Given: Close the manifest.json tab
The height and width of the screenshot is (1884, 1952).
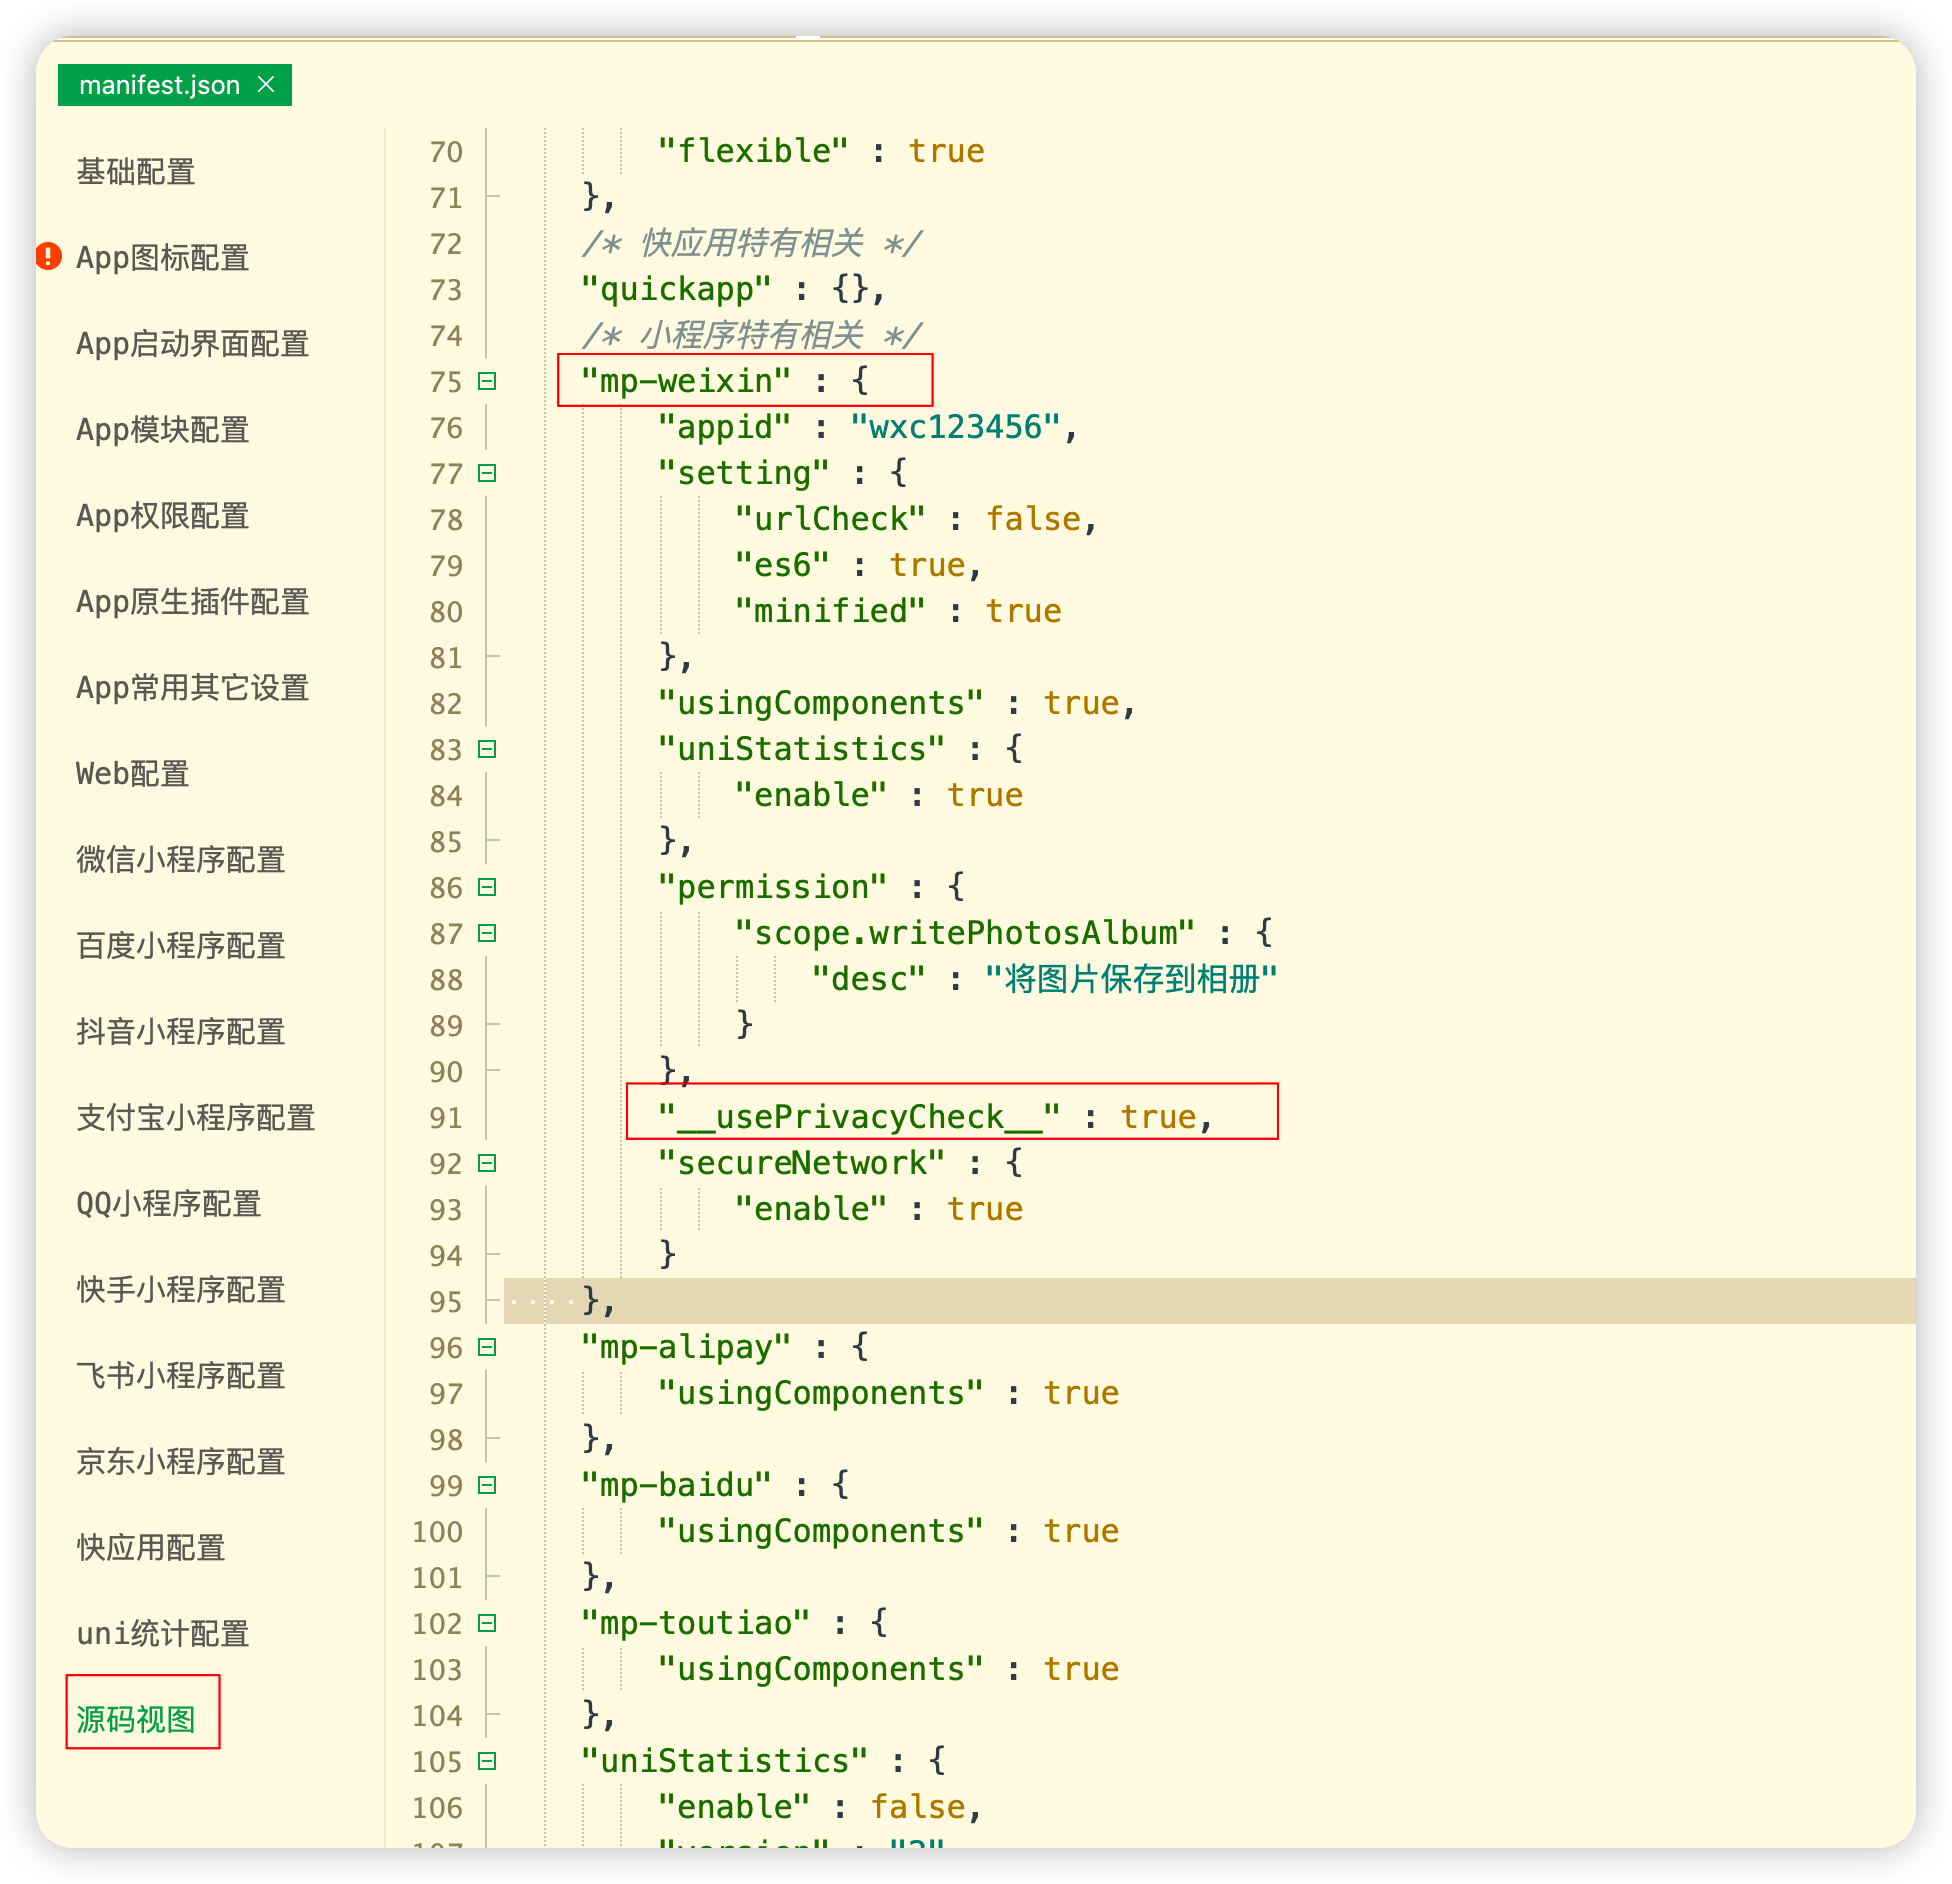Looking at the screenshot, I should (x=266, y=85).
